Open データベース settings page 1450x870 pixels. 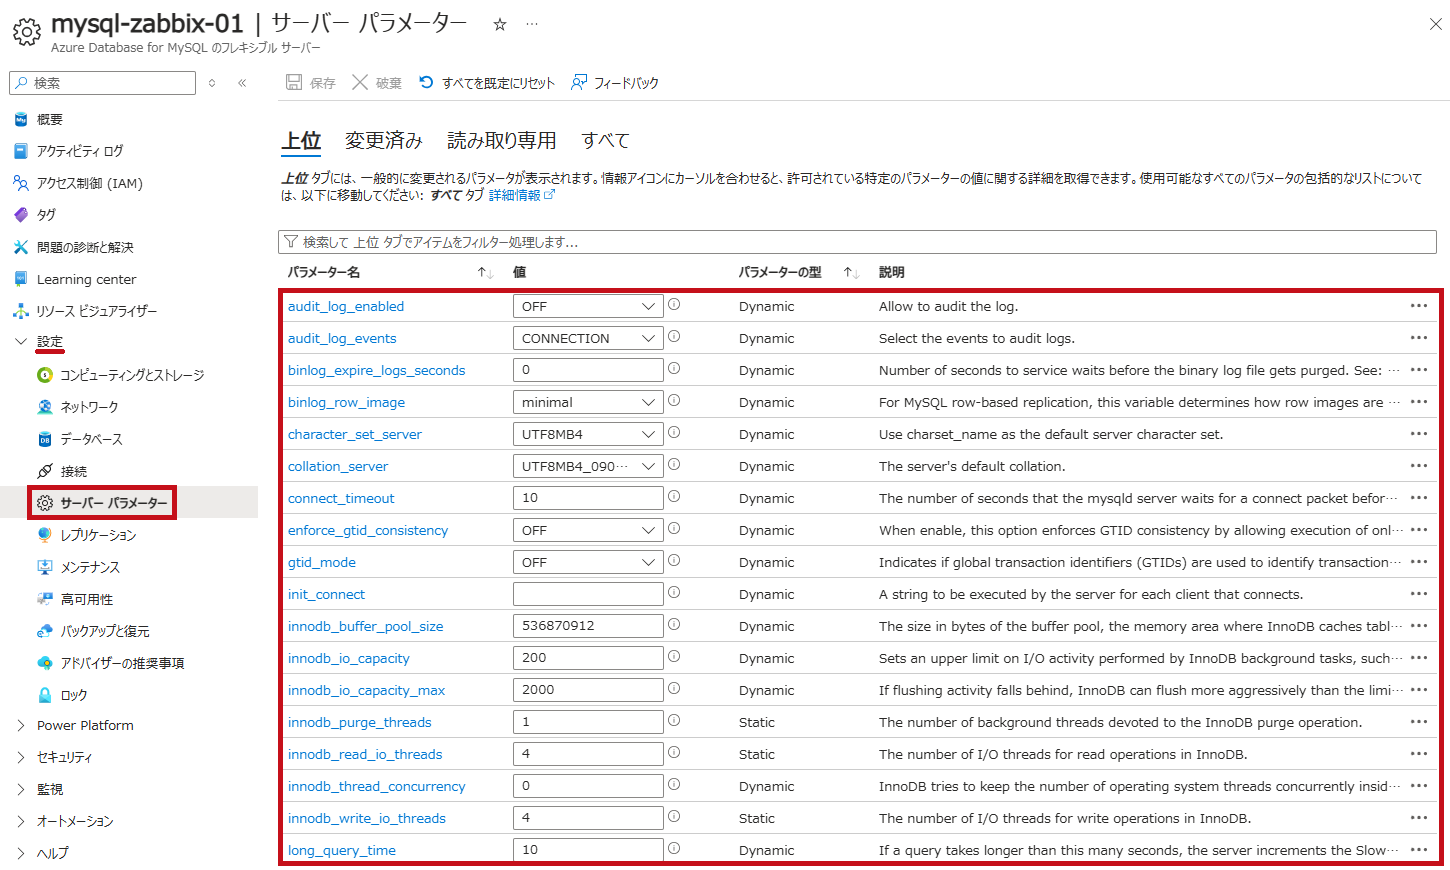tap(91, 439)
